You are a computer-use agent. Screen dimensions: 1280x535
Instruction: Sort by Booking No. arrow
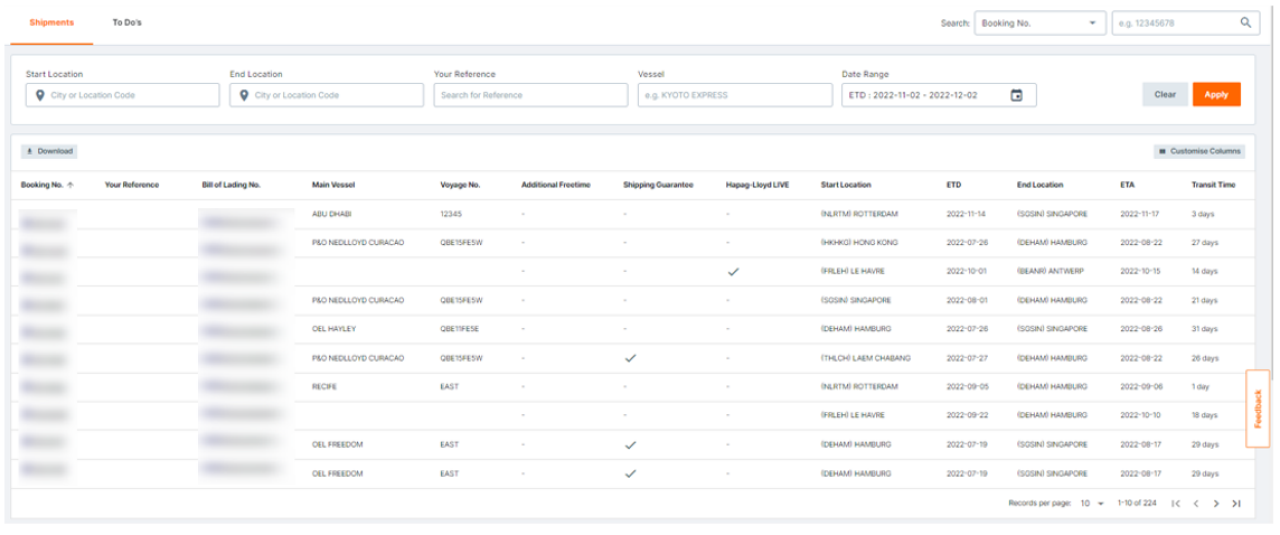click(70, 185)
